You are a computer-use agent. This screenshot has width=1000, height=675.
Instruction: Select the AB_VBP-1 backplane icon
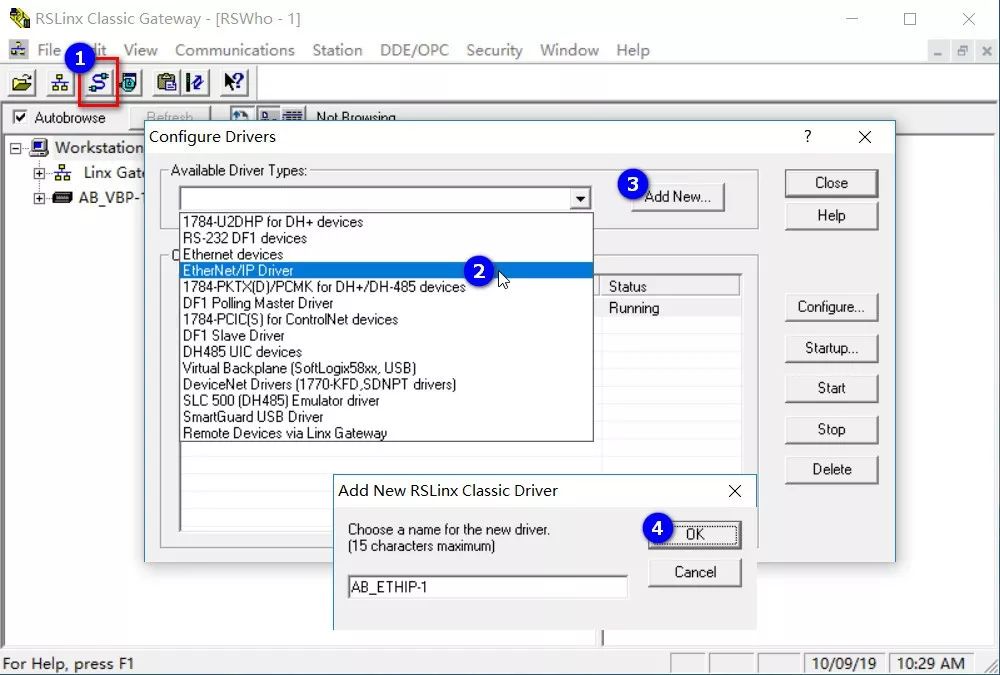click(x=62, y=197)
